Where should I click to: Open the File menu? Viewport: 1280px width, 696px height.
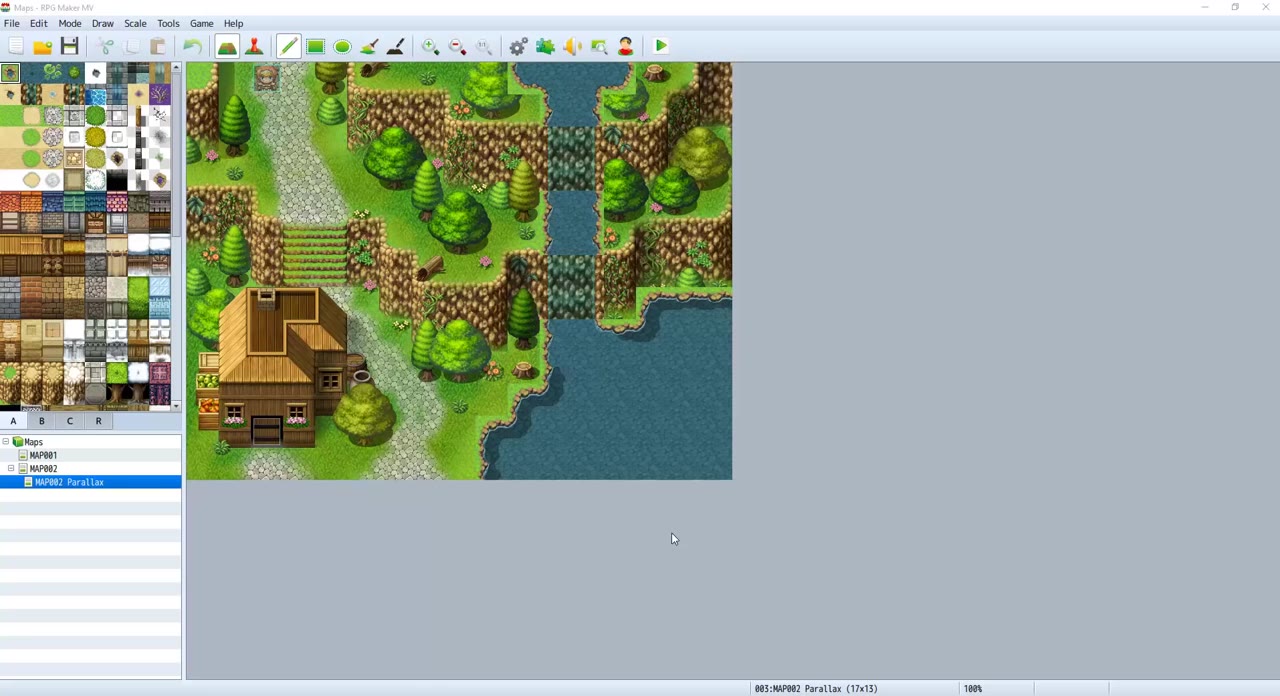tap(12, 23)
